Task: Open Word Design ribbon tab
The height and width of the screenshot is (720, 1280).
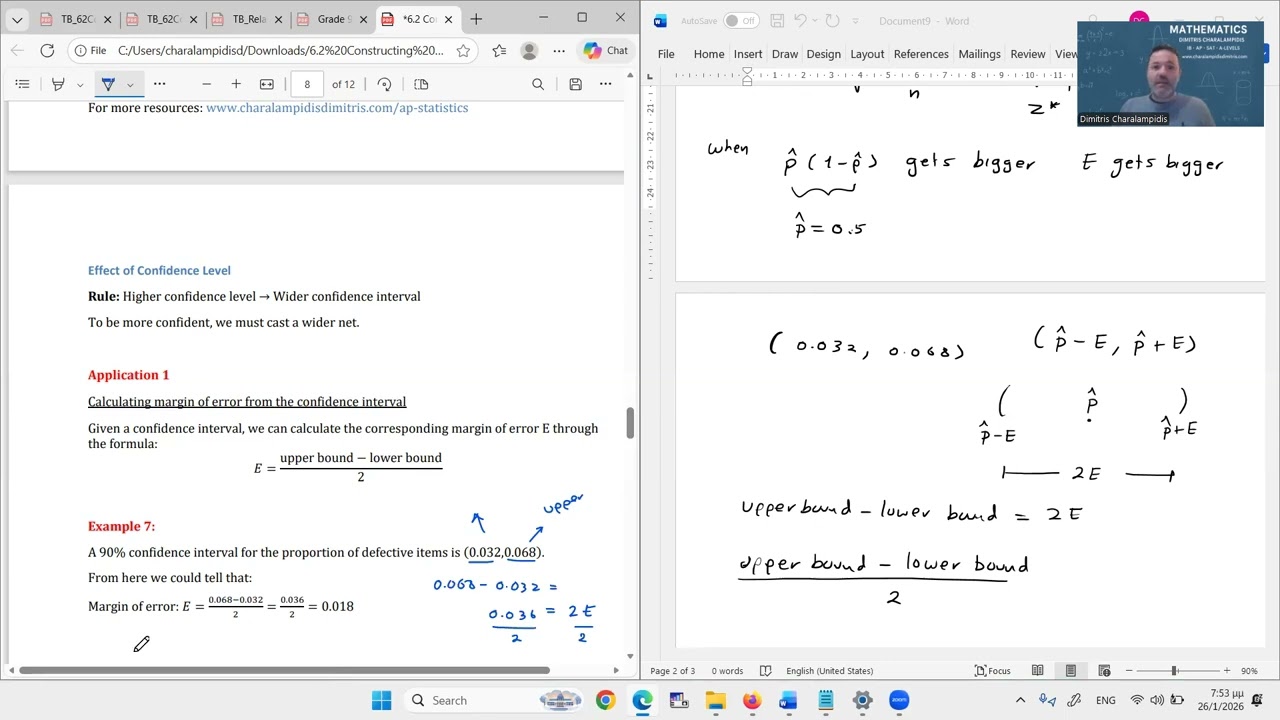Action: click(x=823, y=54)
